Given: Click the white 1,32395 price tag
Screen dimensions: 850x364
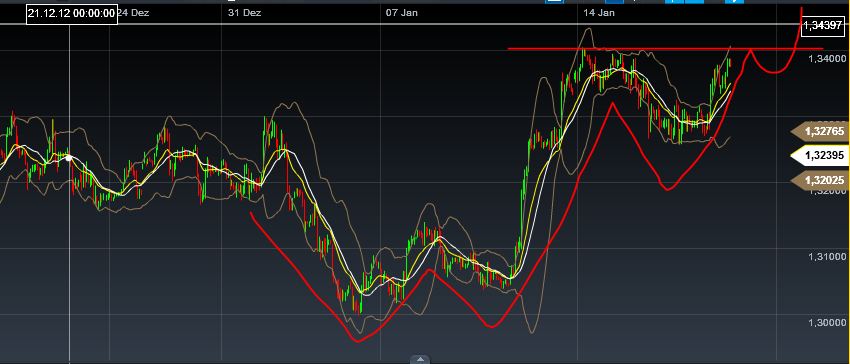Looking at the screenshot, I should click(x=820, y=156).
